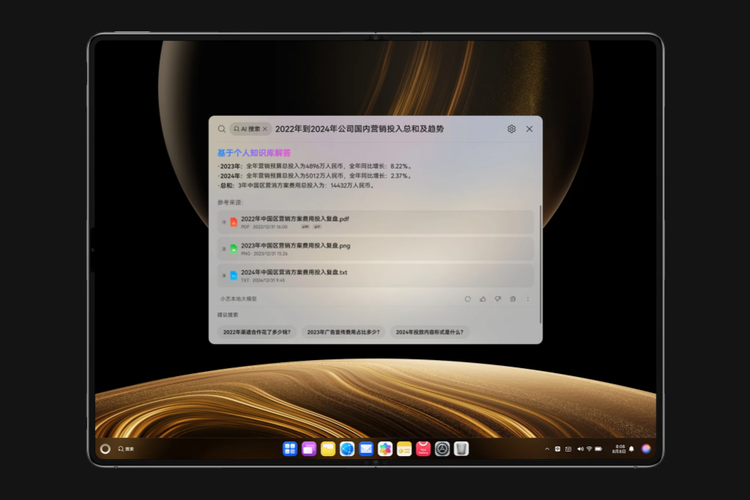Image resolution: width=750 pixels, height=500 pixels.
Task: Choose suggestion starting with 2024年投放
Action: pyautogui.click(x=430, y=332)
